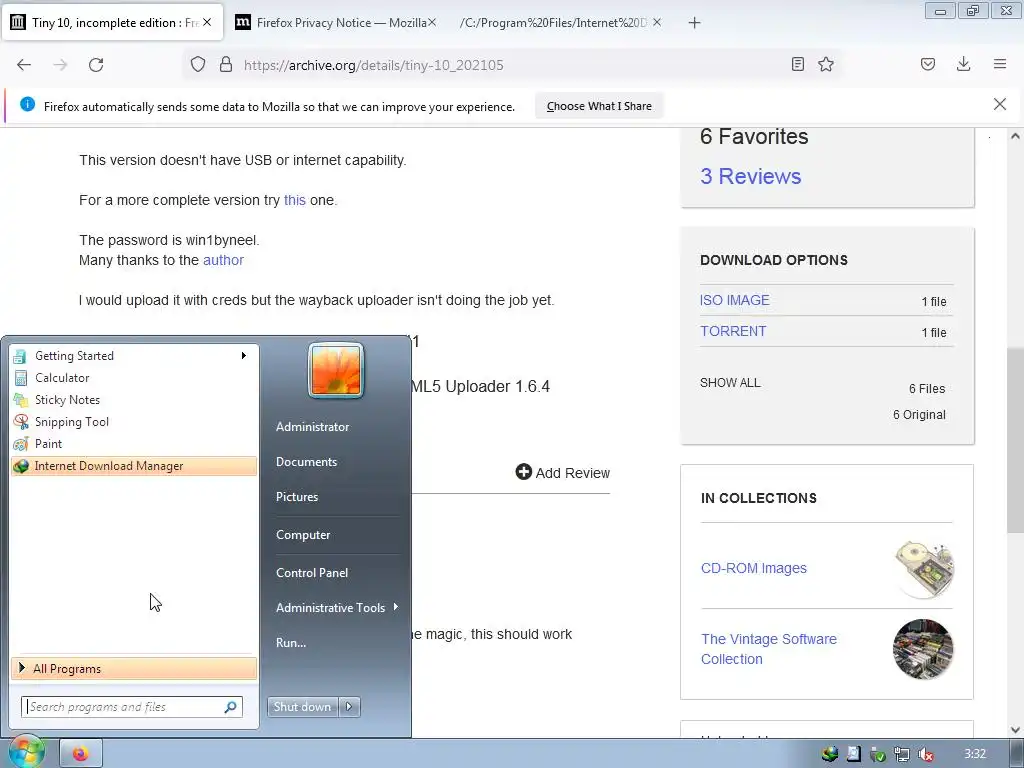This screenshot has width=1024, height=768.
Task: View site security via the padlock icon
Action: (x=226, y=65)
